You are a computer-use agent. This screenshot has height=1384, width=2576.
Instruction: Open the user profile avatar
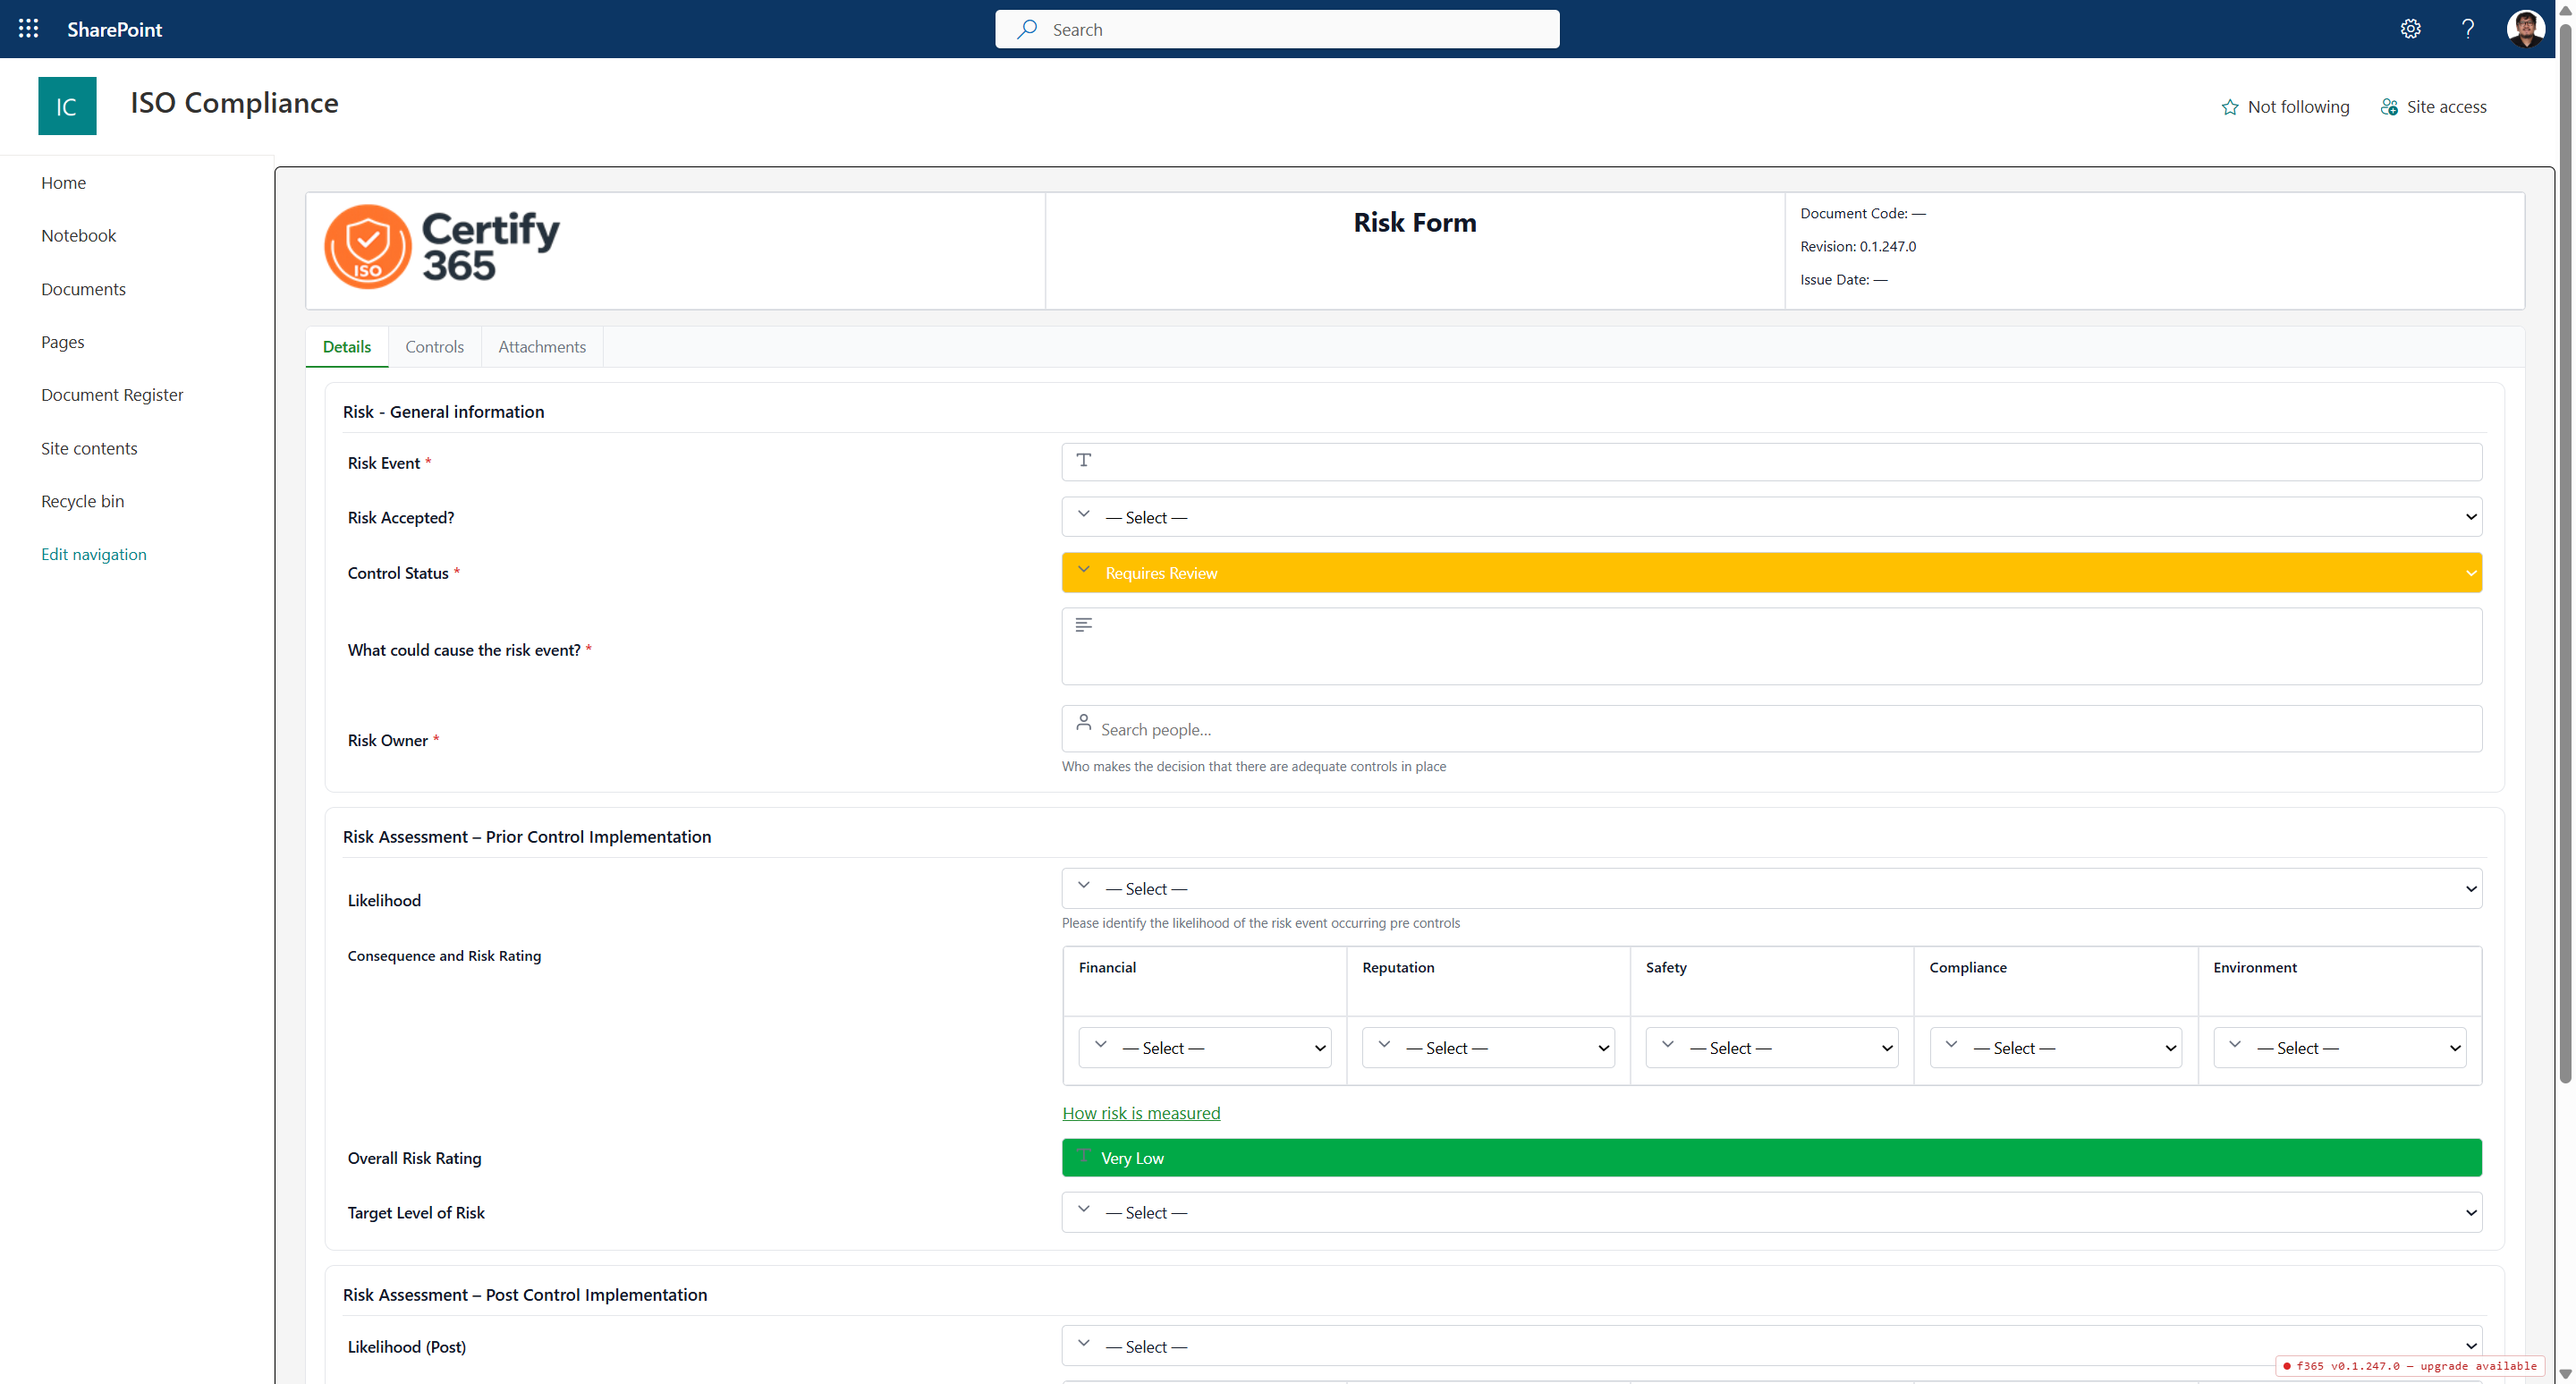[x=2525, y=29]
